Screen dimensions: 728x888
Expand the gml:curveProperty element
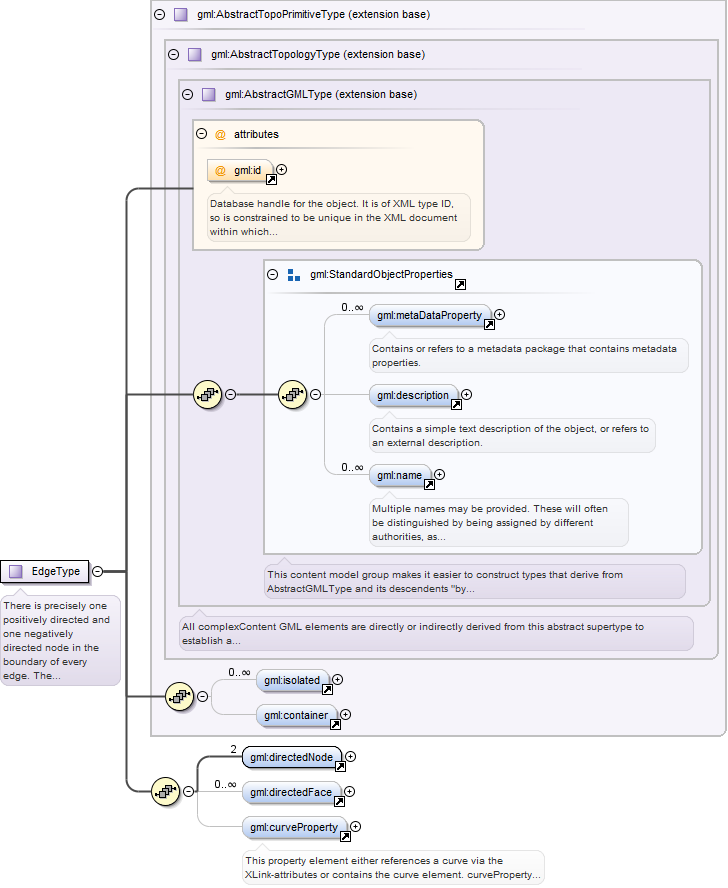(x=355, y=827)
